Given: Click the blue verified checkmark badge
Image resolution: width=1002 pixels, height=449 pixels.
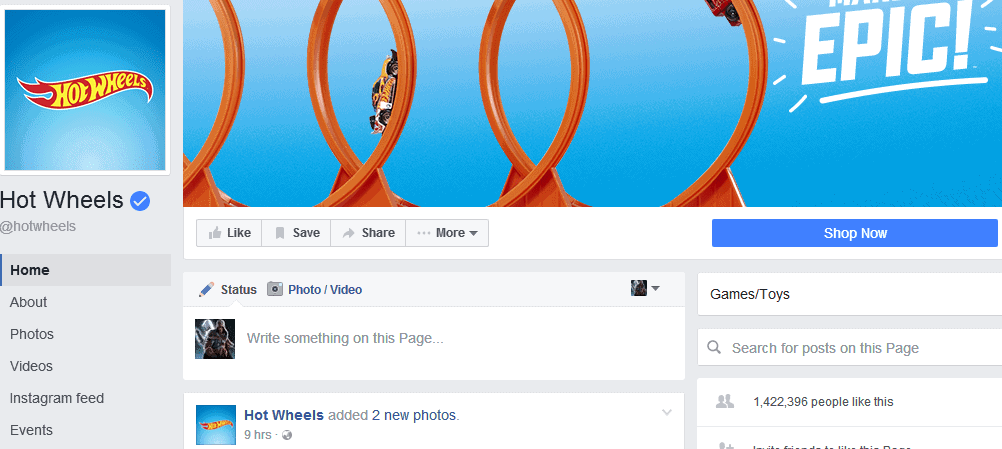Looking at the screenshot, I should click(140, 201).
